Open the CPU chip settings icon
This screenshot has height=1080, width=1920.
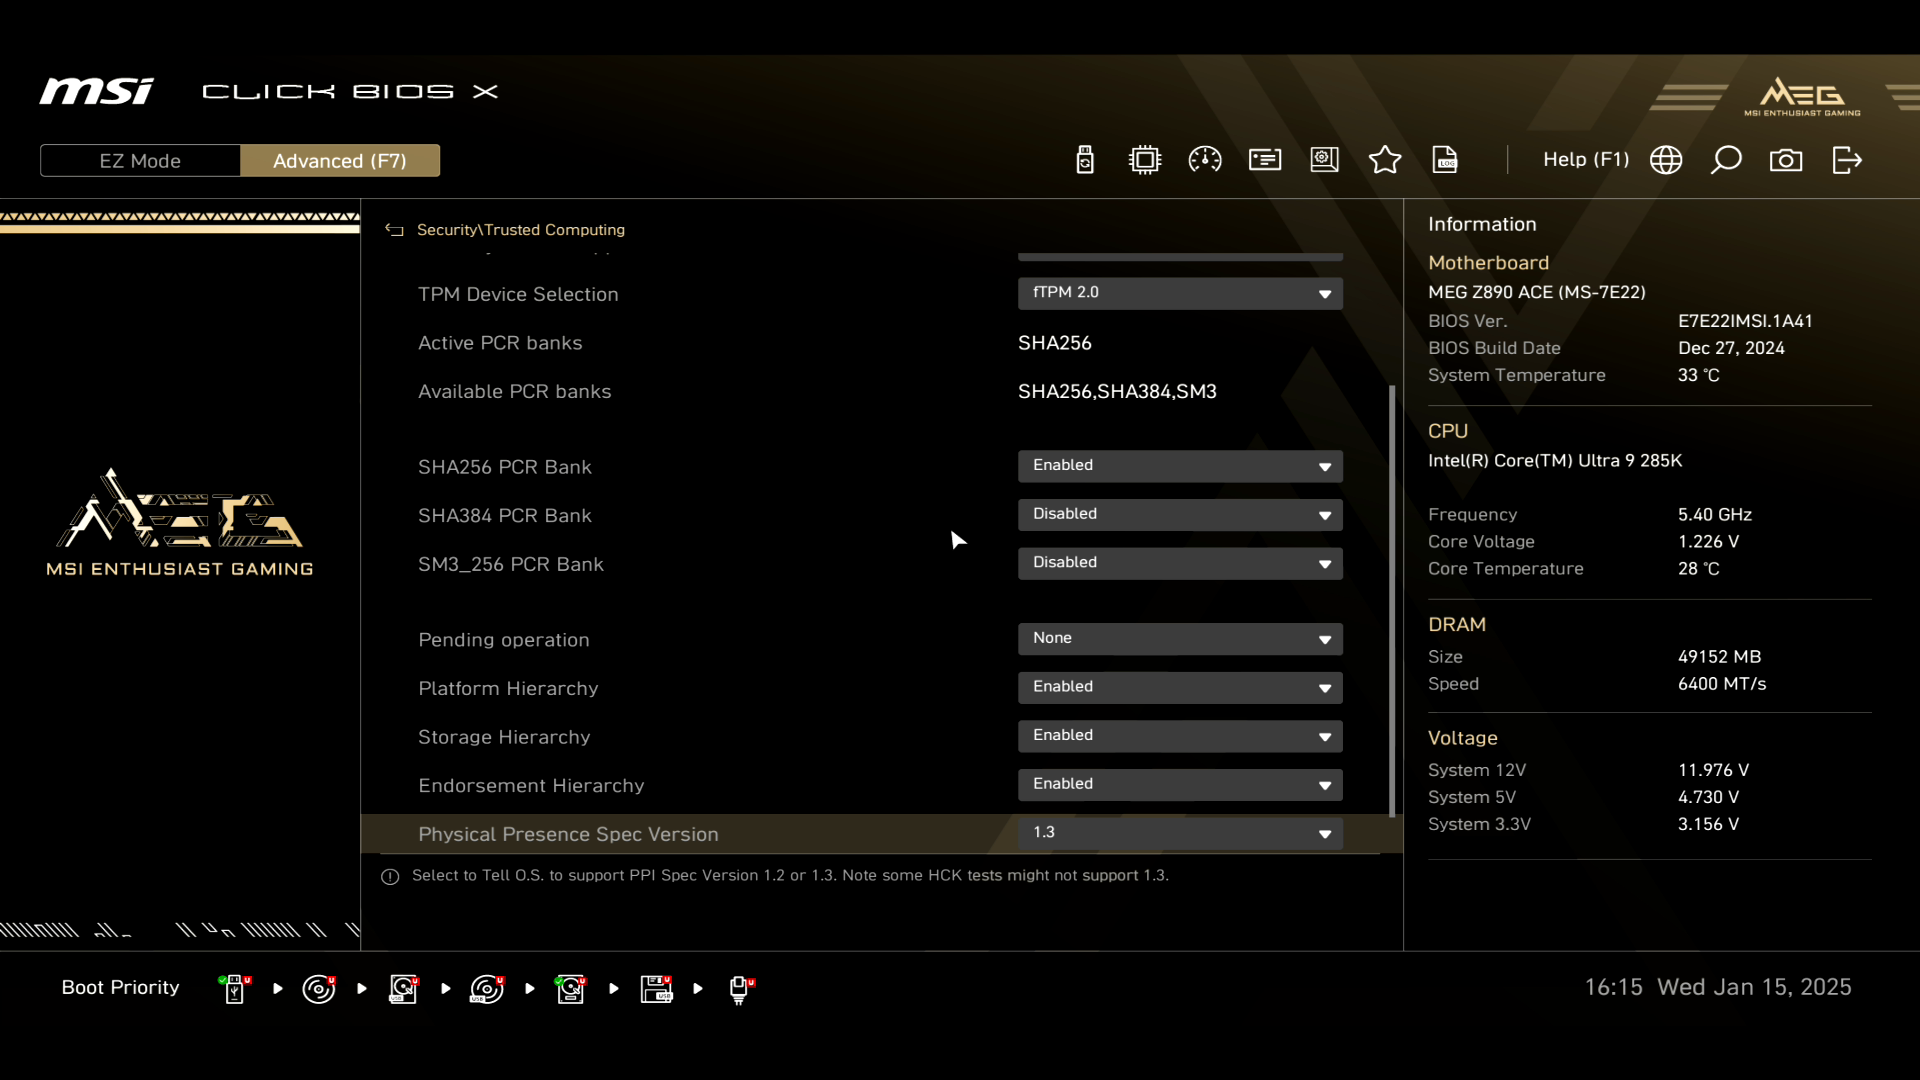click(1145, 160)
